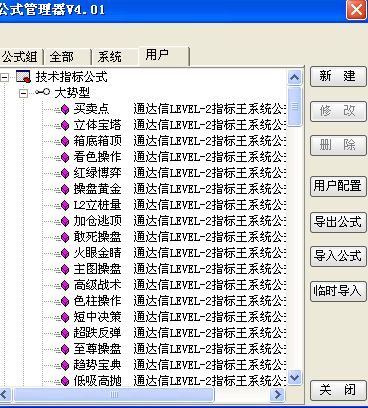Select the 火眼金睛 formula name
Viewport: 368px width, 408px height.
97,253
